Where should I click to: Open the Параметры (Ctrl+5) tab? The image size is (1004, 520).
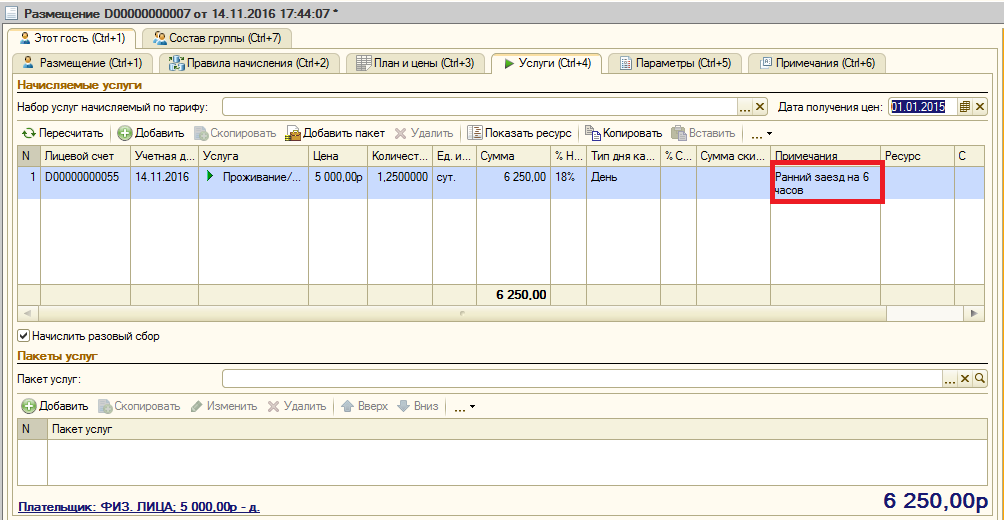pyautogui.click(x=675, y=63)
